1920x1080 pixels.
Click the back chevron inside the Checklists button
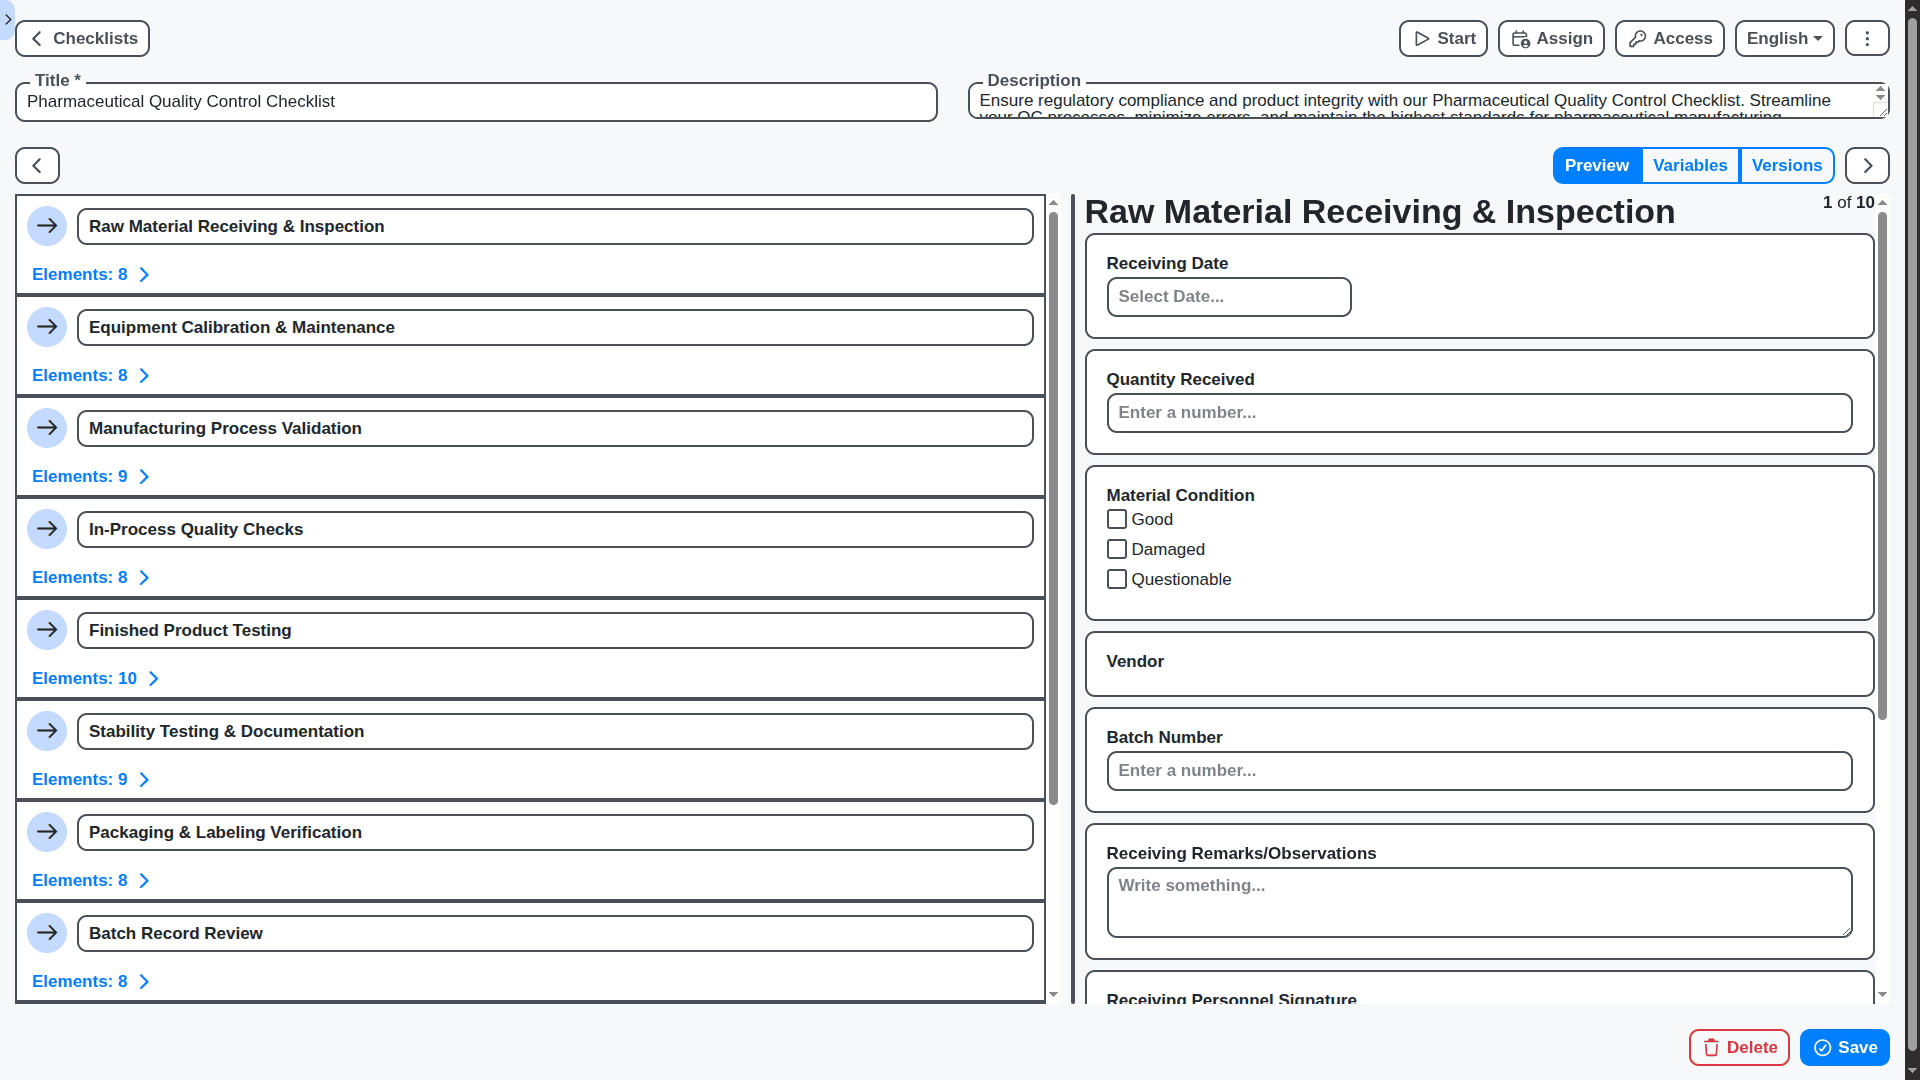(x=36, y=38)
